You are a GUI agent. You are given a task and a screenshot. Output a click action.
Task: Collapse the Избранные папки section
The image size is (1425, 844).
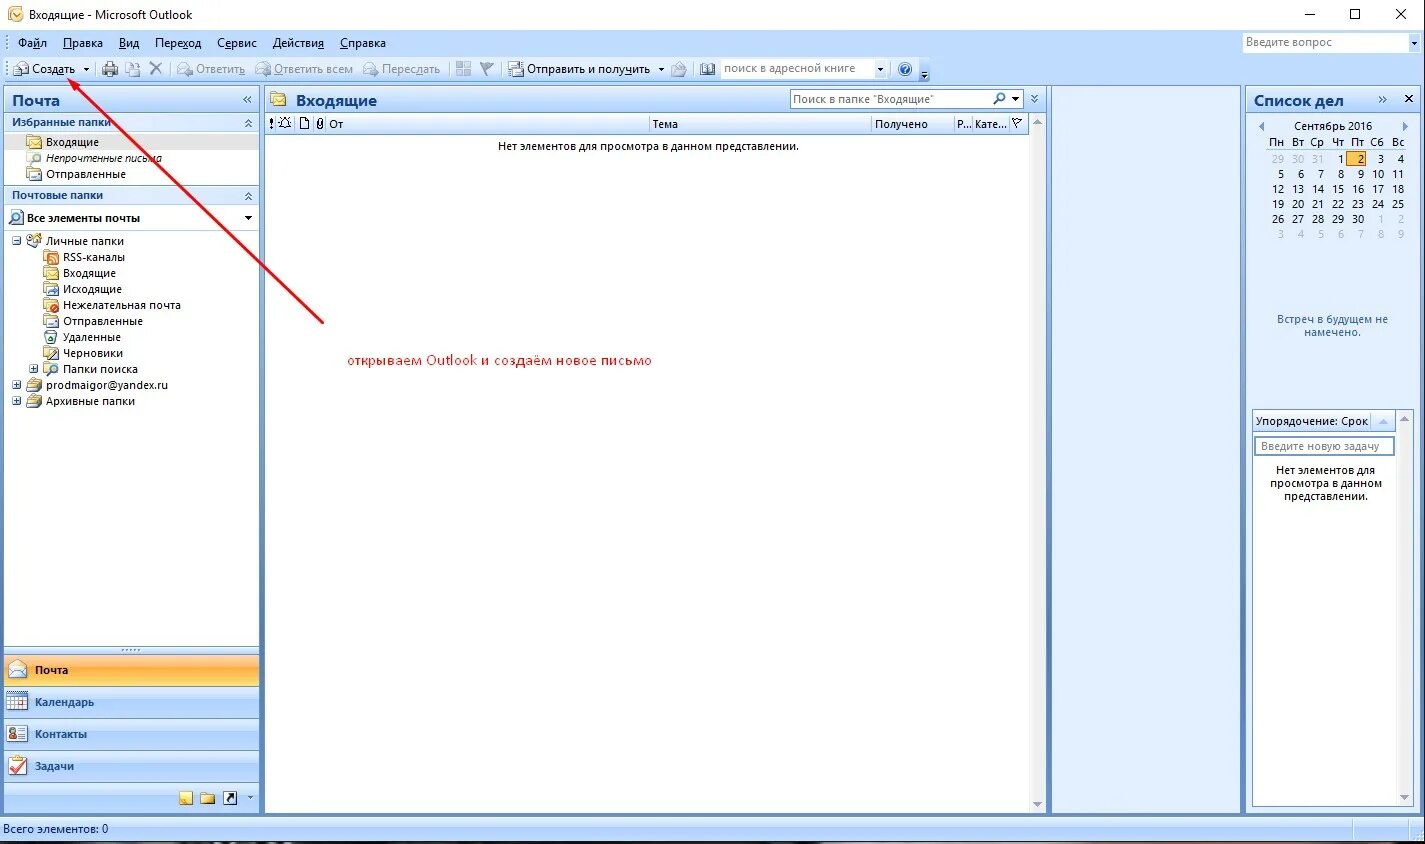tap(248, 123)
